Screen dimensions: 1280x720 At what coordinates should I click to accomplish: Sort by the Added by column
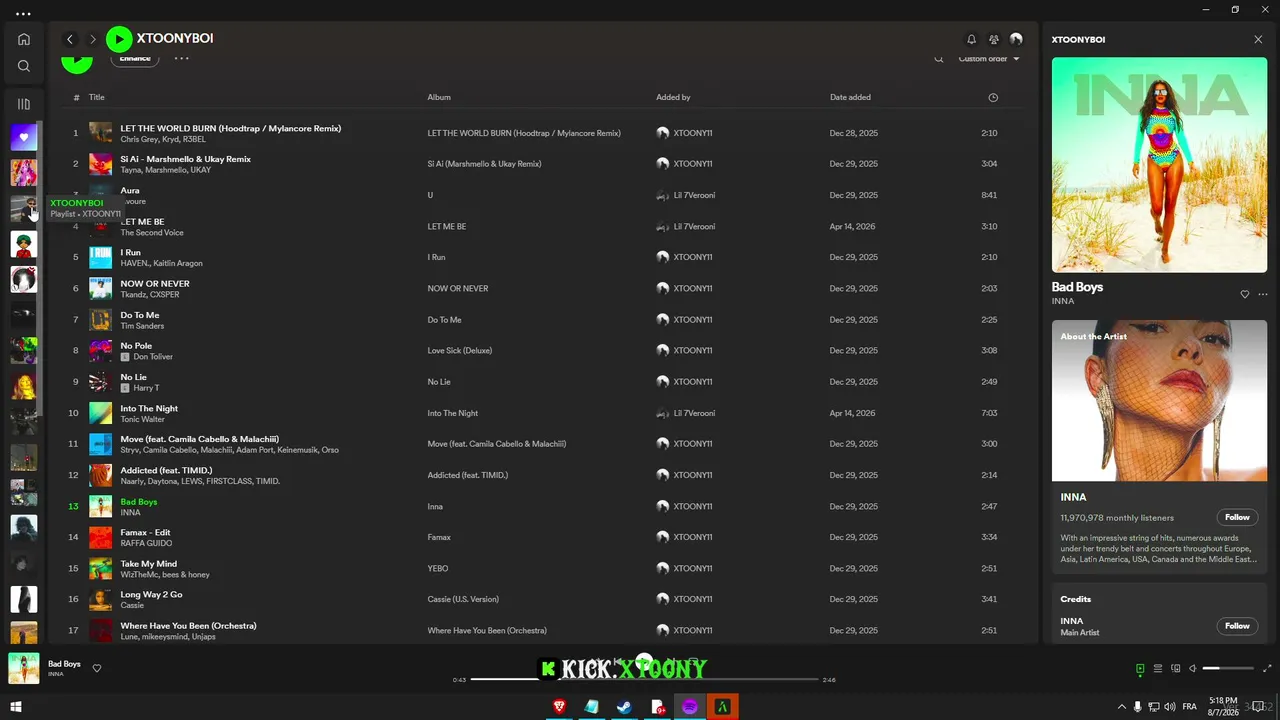point(673,97)
